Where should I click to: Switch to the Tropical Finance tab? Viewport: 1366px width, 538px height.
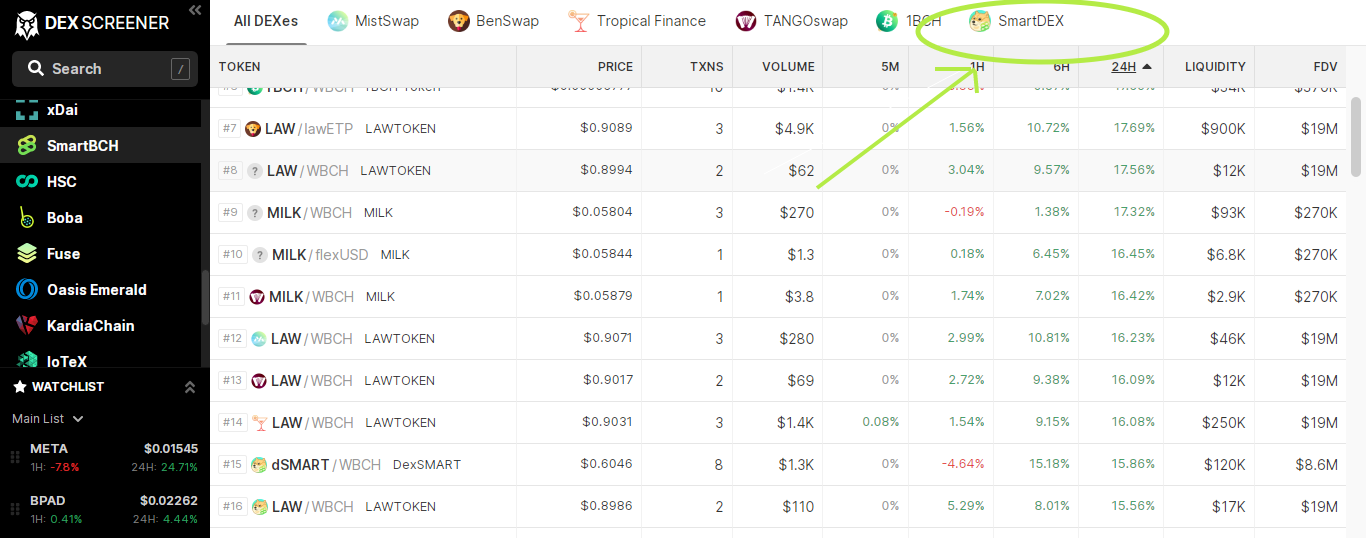638,21
